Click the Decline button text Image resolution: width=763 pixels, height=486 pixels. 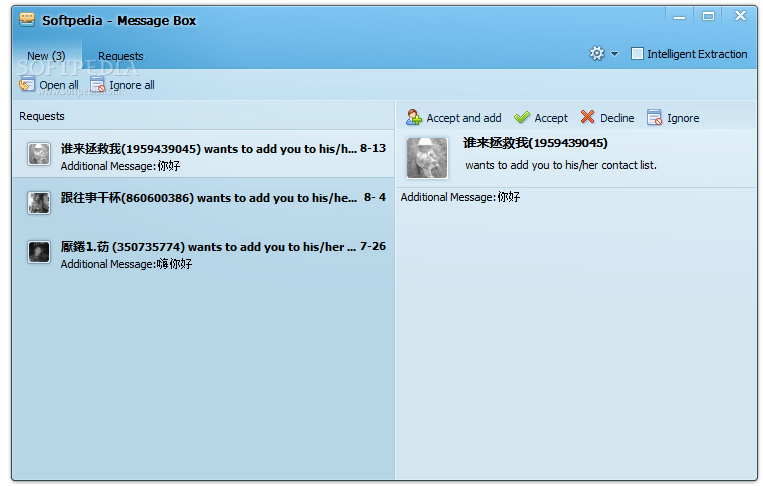click(x=617, y=118)
